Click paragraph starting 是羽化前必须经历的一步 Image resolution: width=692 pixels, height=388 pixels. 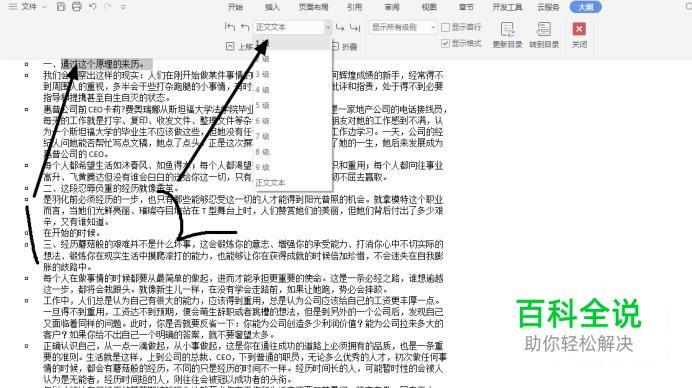coord(243,211)
